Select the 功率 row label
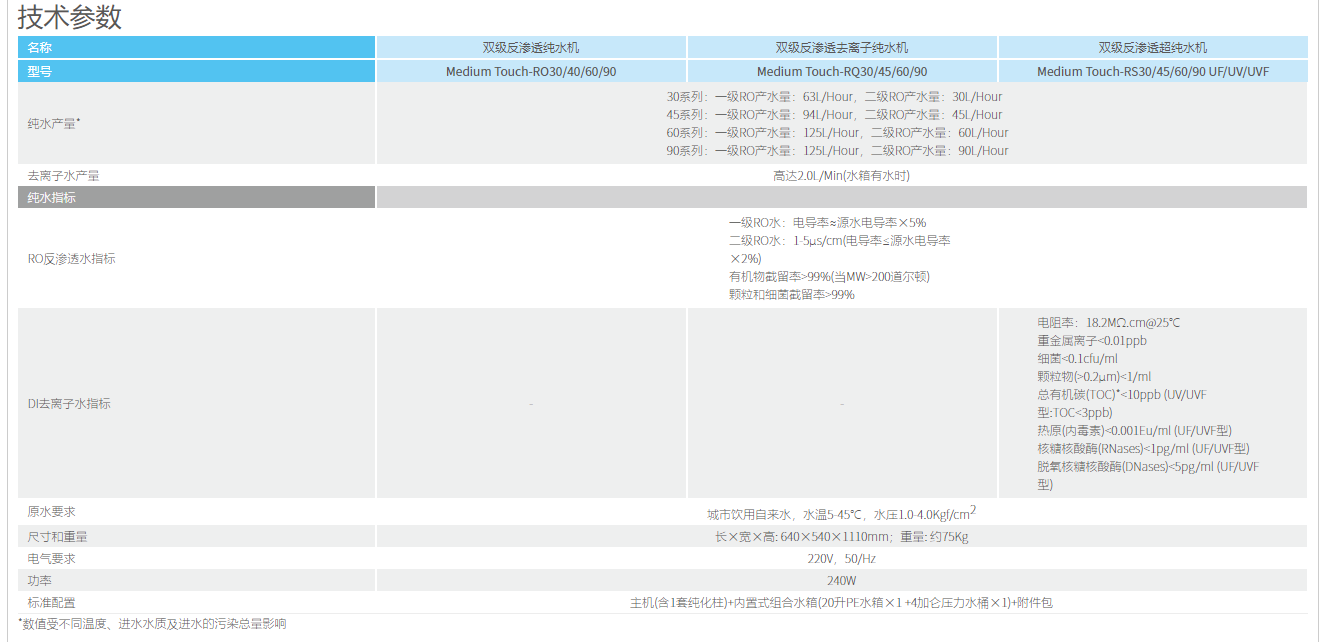 (39, 581)
